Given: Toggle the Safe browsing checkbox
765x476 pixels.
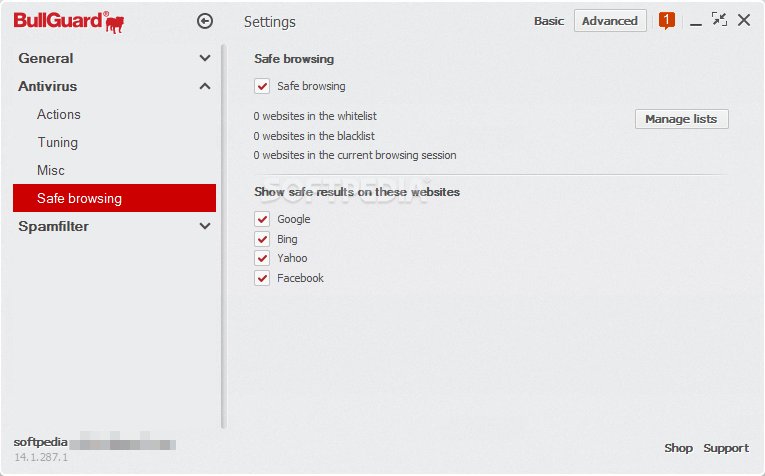Looking at the screenshot, I should pos(262,86).
